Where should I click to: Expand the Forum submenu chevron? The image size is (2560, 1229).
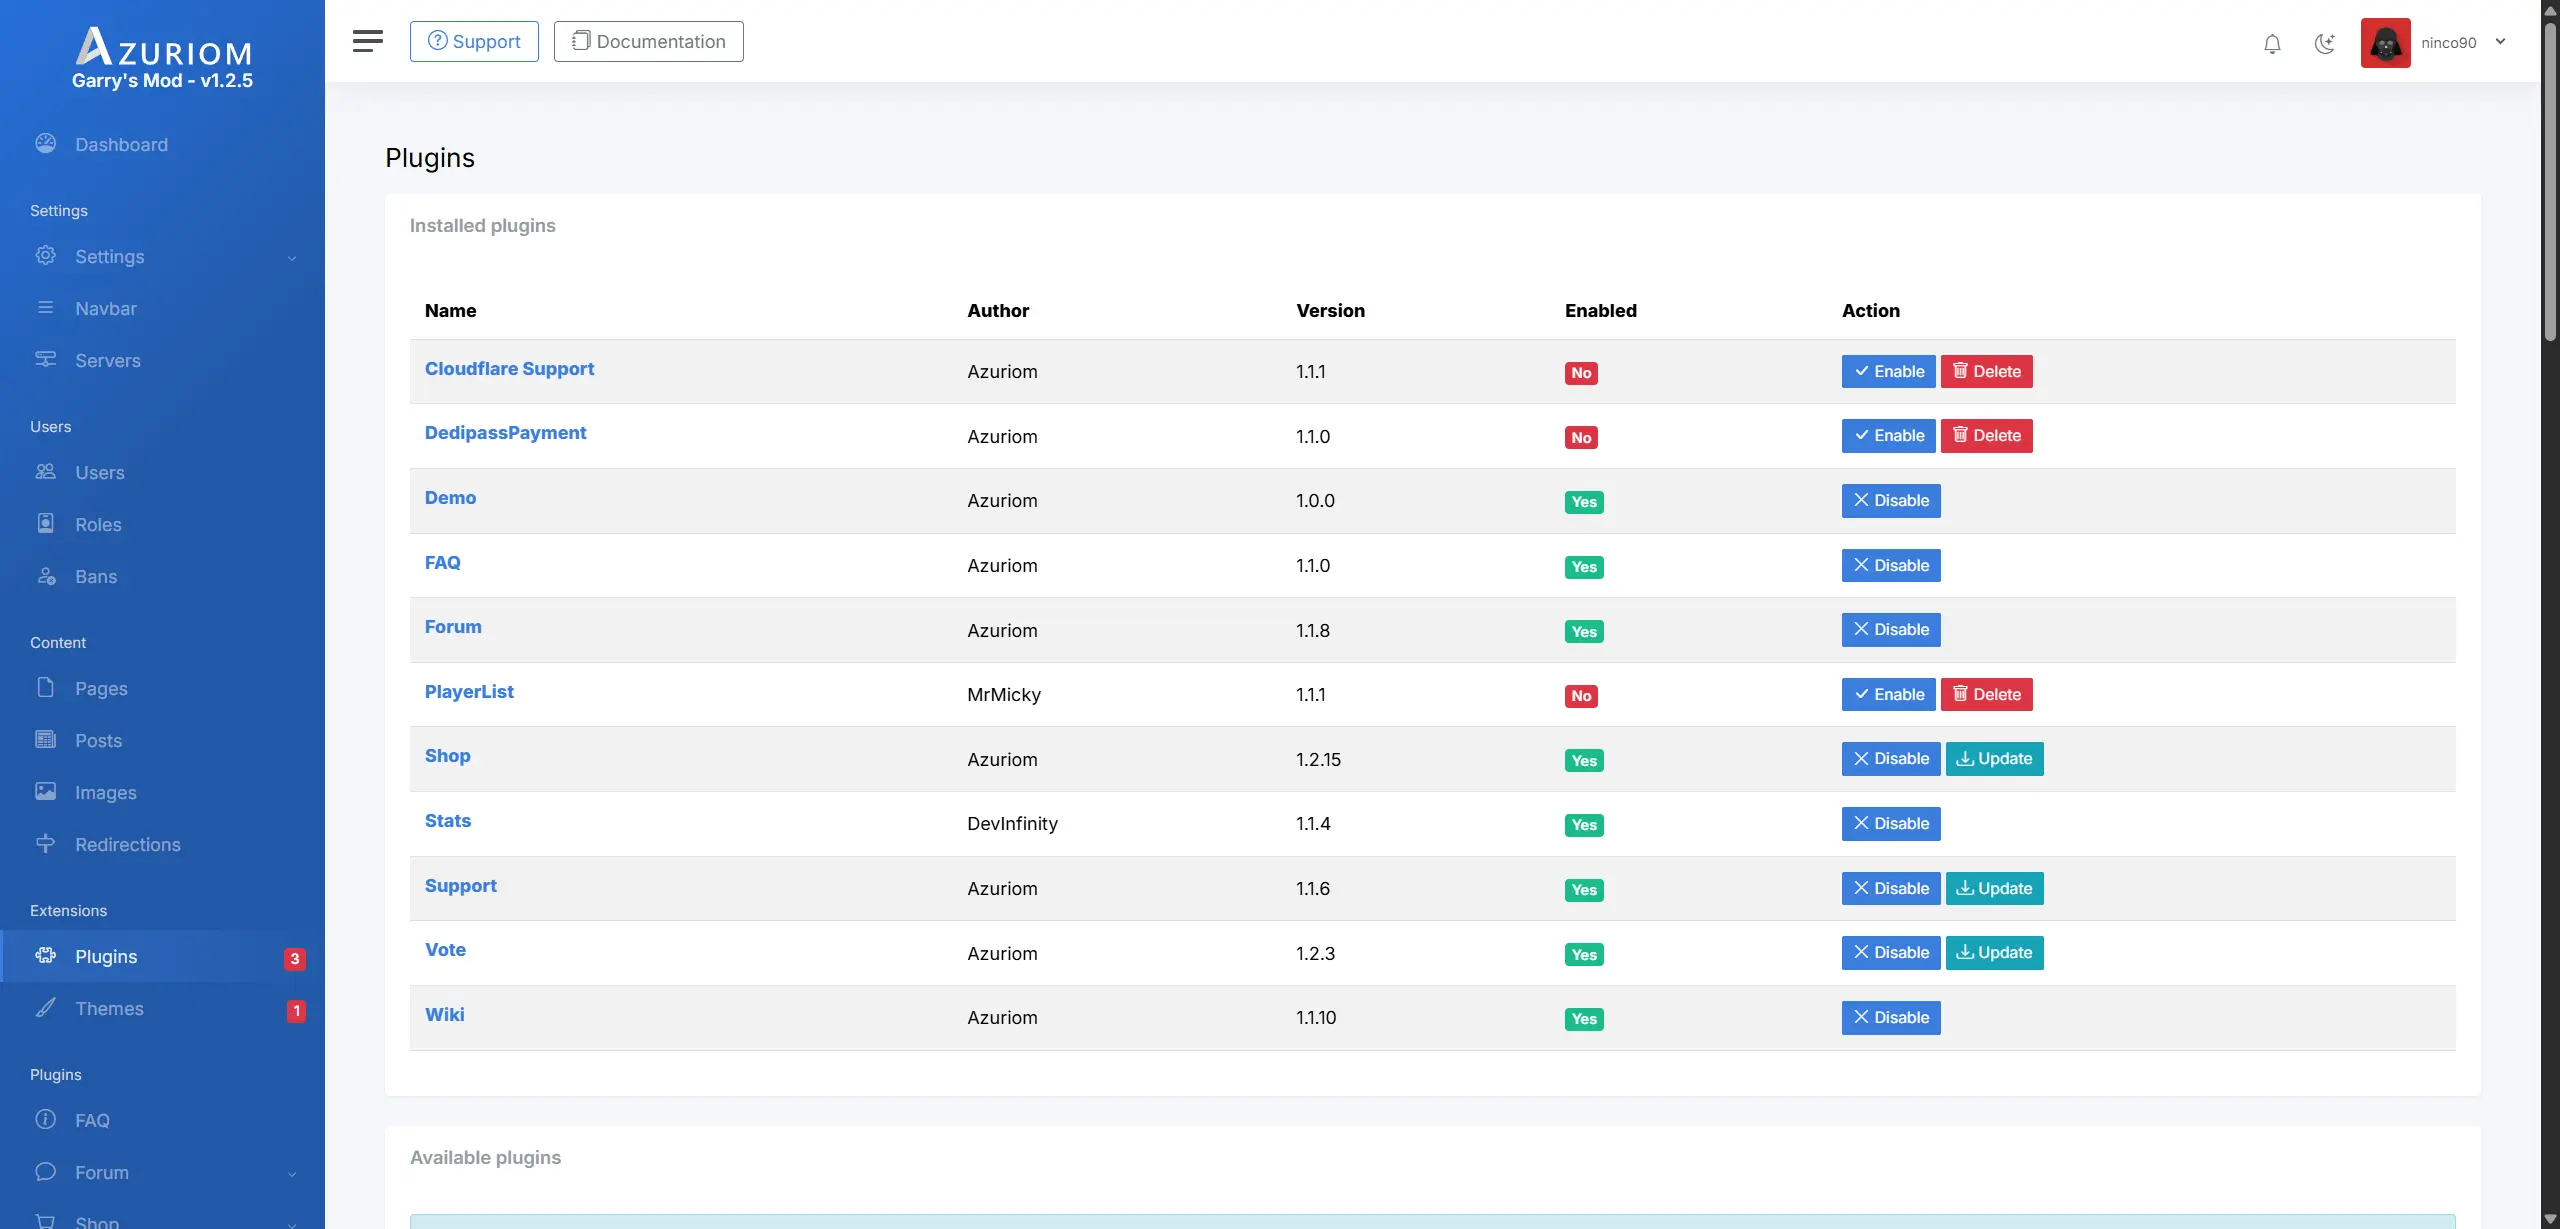coord(292,1174)
